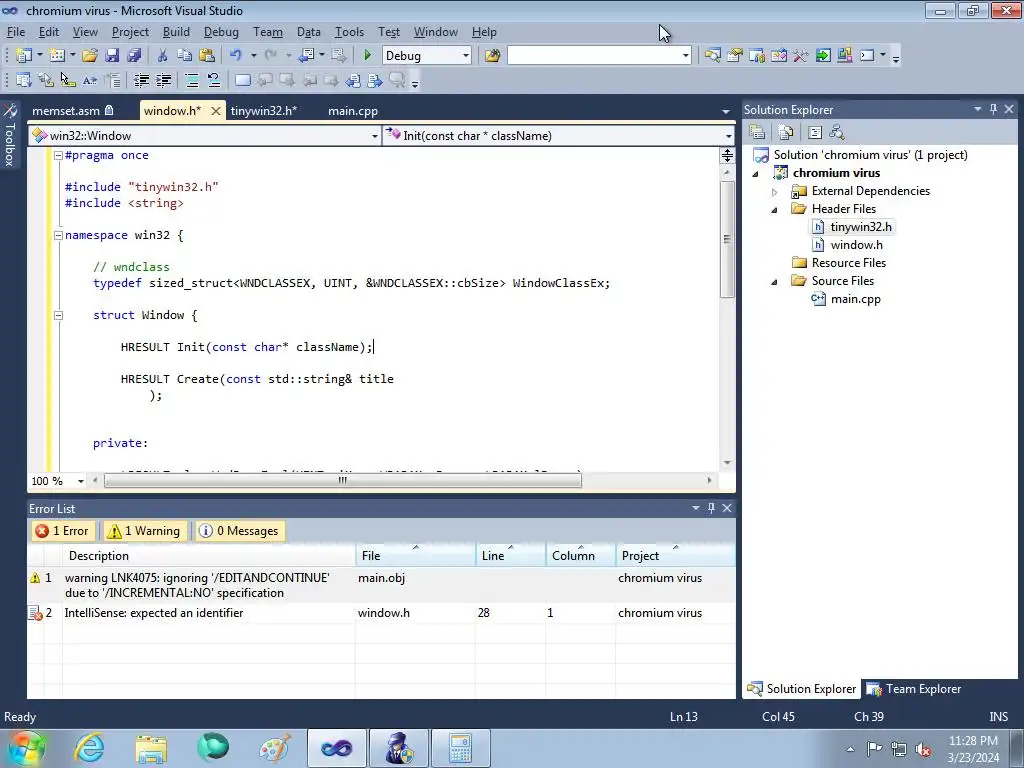Click the Undo arrow icon
The image size is (1024, 768).
[x=236, y=56]
